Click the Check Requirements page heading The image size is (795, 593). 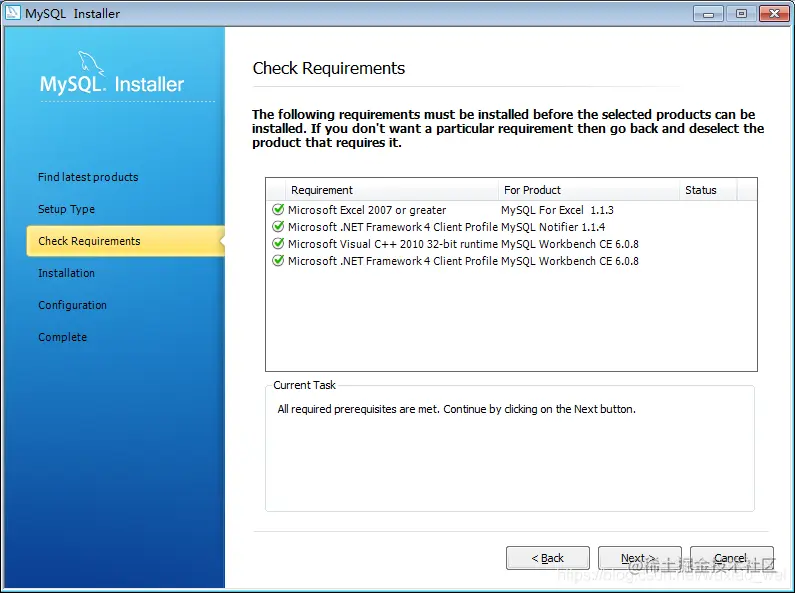pos(329,68)
